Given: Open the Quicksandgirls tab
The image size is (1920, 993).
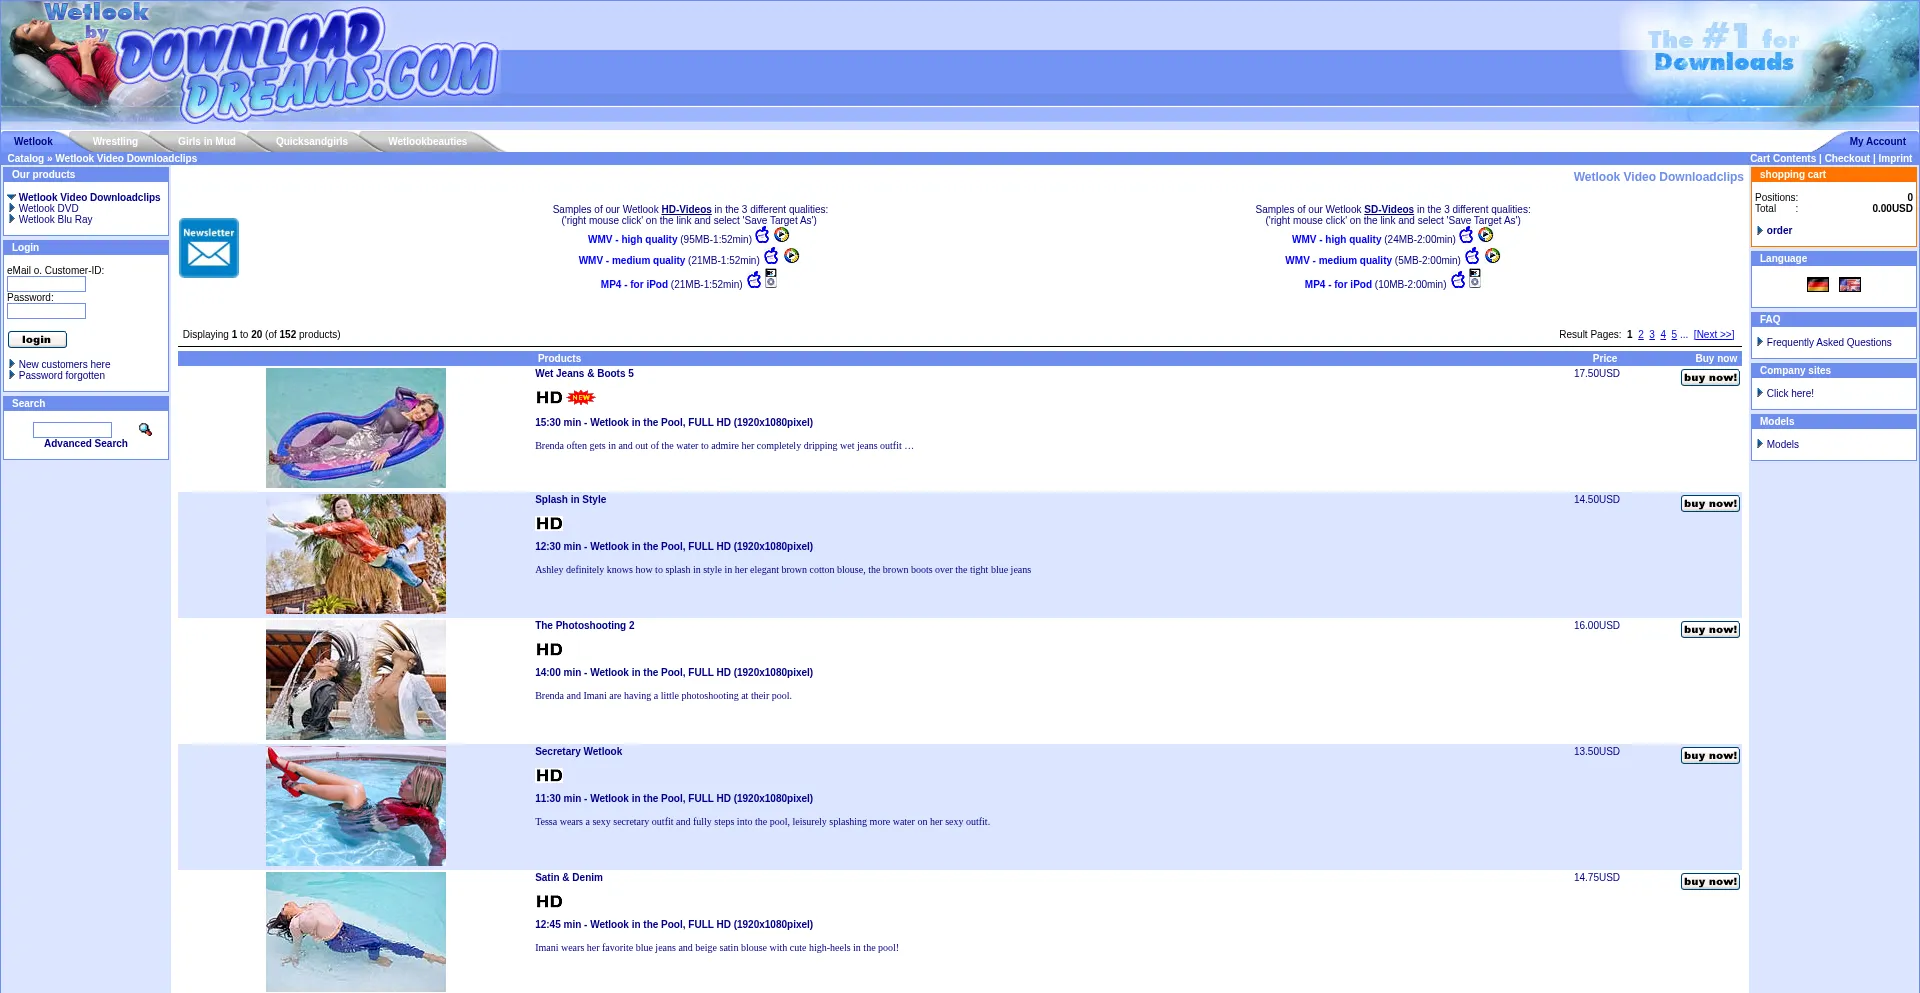Looking at the screenshot, I should coord(312,142).
